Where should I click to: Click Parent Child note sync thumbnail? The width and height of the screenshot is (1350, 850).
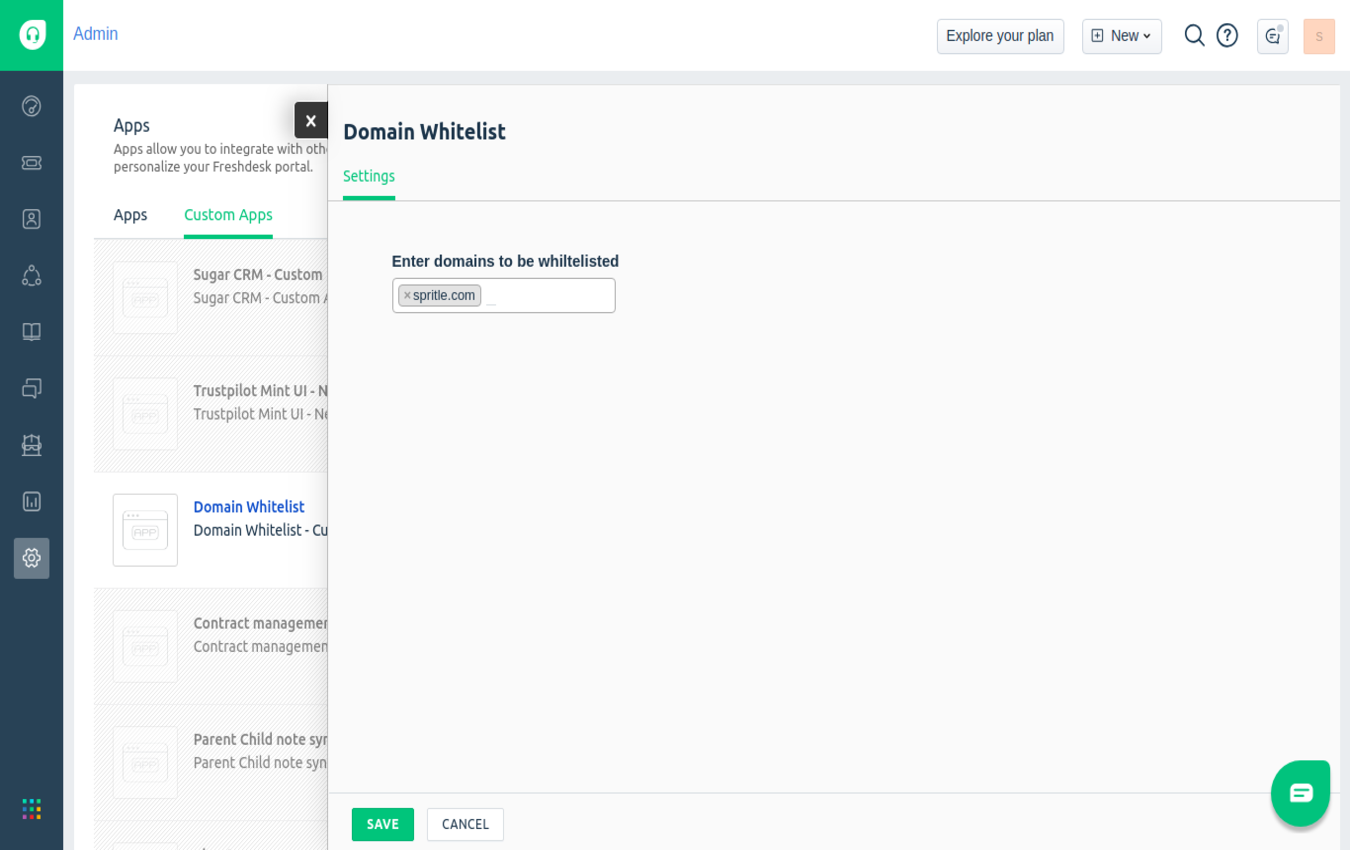(145, 762)
